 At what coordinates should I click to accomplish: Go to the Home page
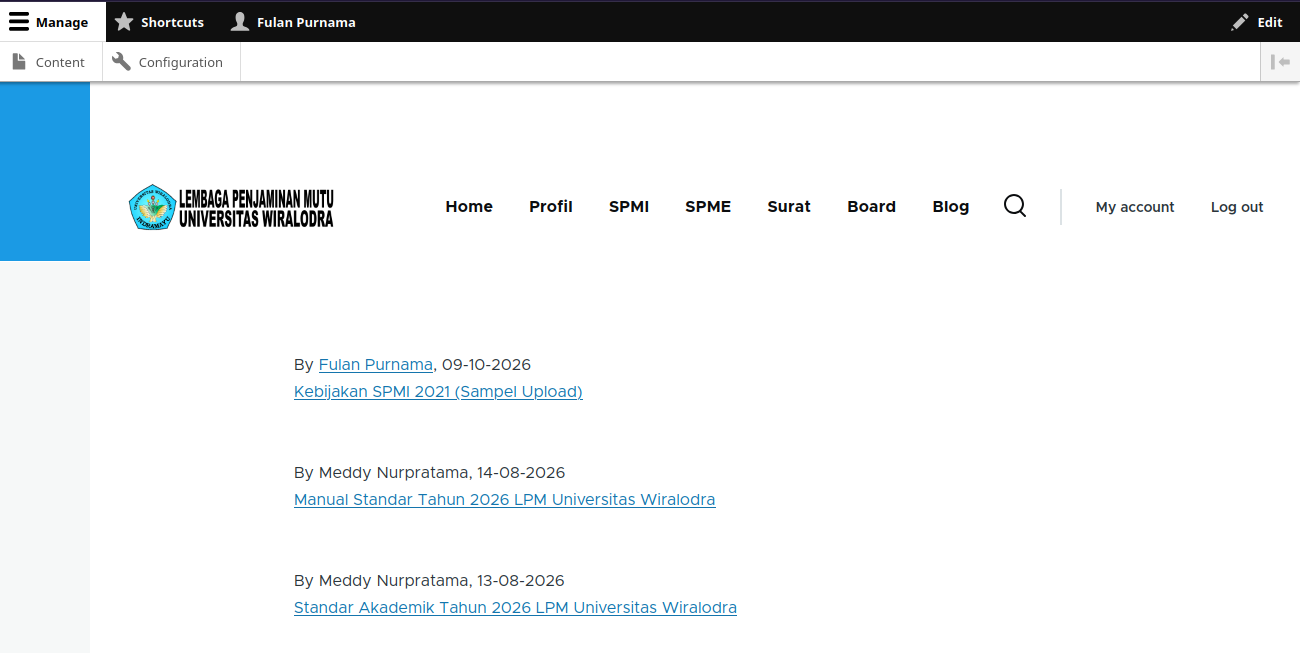point(469,207)
